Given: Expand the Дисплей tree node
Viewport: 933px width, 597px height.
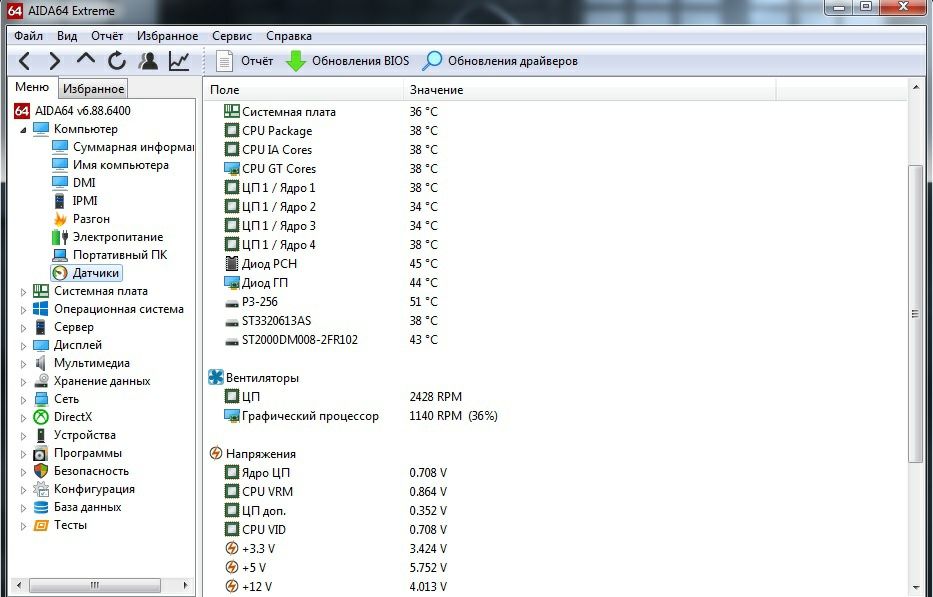Looking at the screenshot, I should [x=23, y=346].
